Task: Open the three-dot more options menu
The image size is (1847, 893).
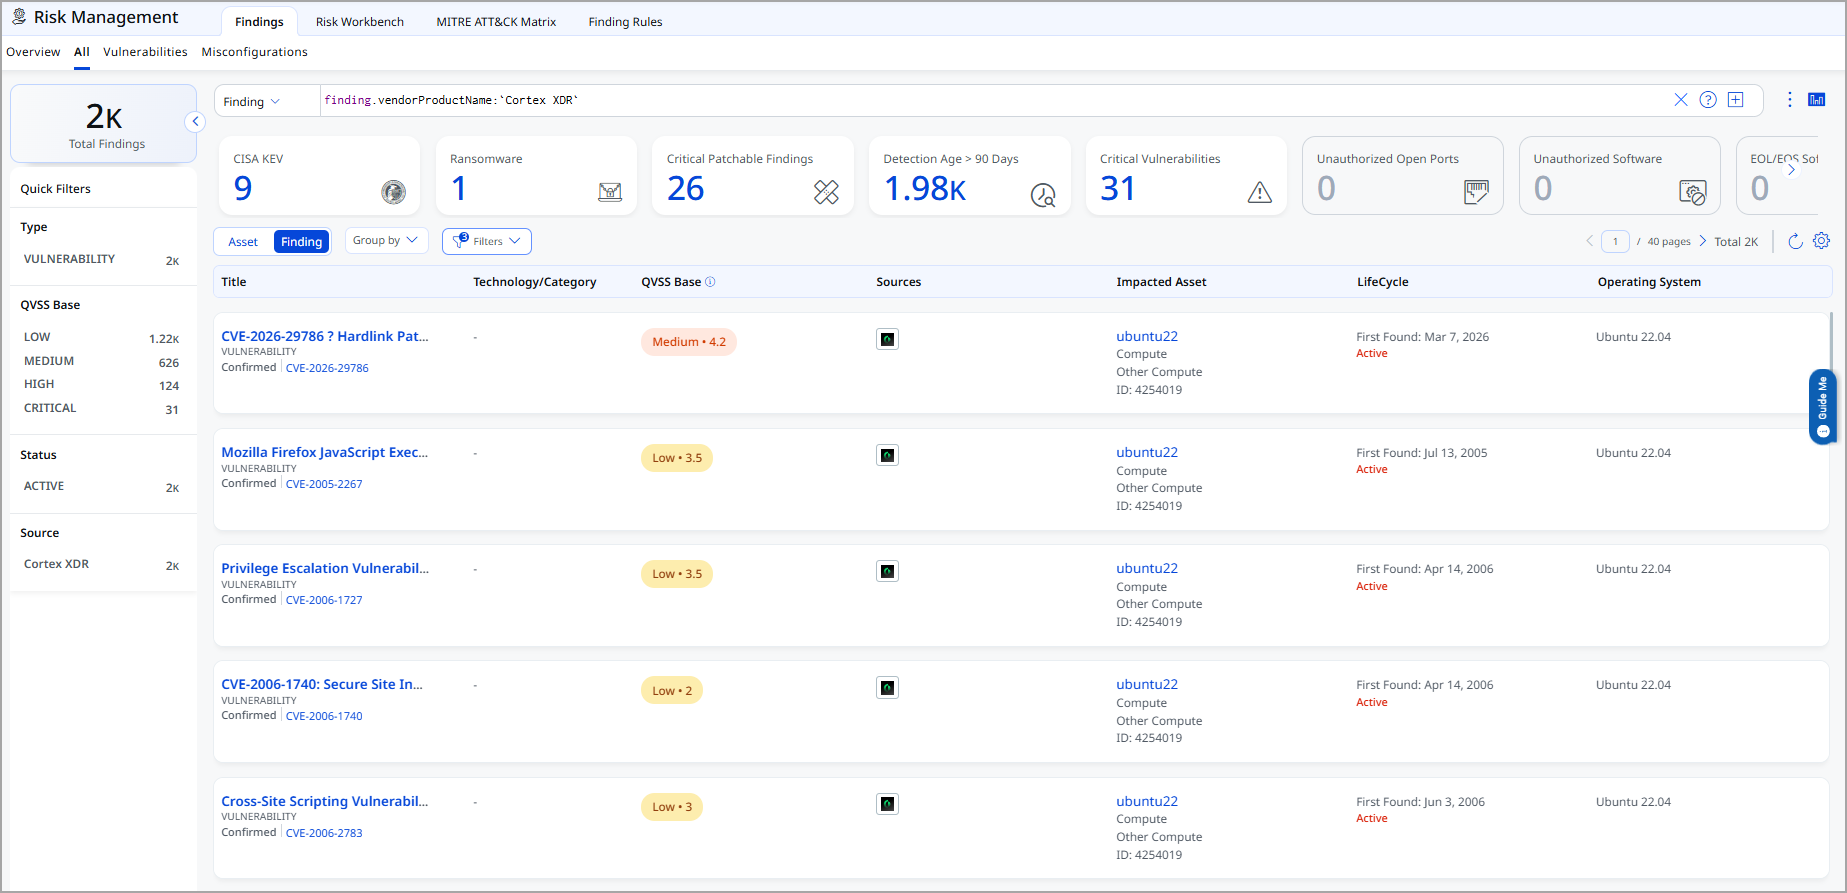Action: tap(1789, 100)
